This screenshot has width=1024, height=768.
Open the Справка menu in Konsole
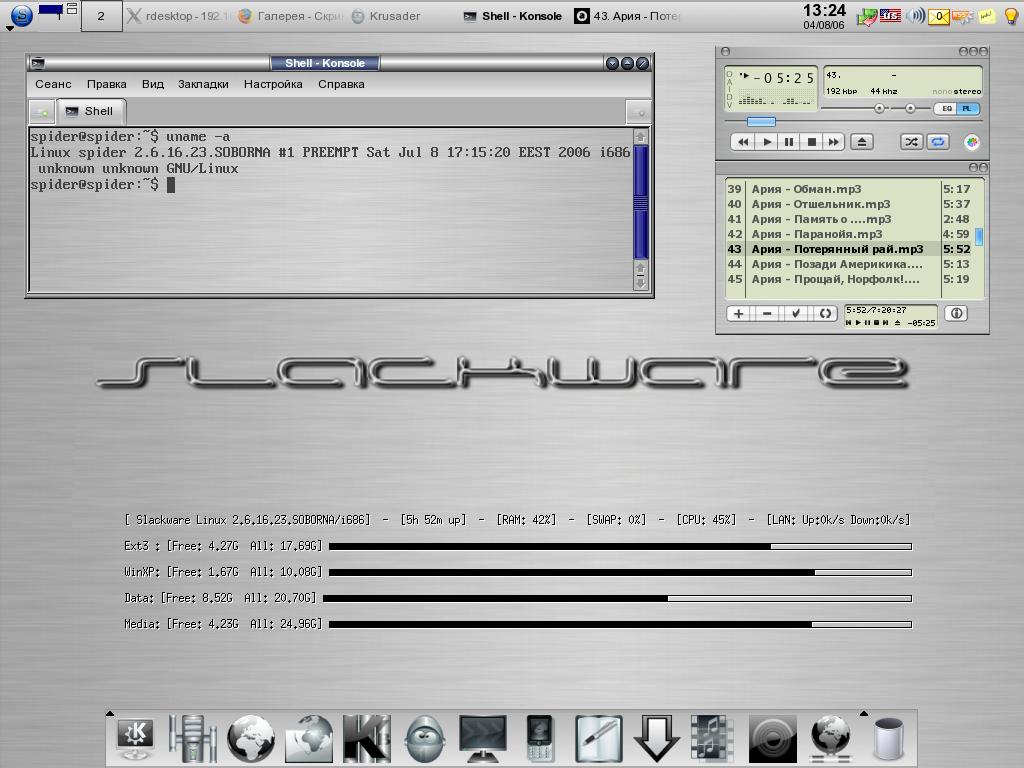tap(341, 84)
